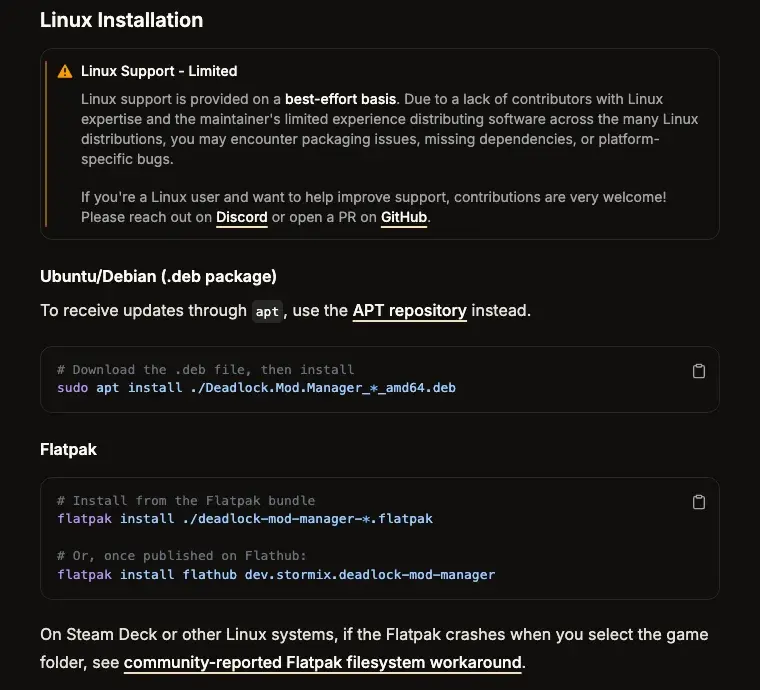This screenshot has height=690, width=760.
Task: Click the 'Linux Support - Limited' title
Action: pos(159,71)
